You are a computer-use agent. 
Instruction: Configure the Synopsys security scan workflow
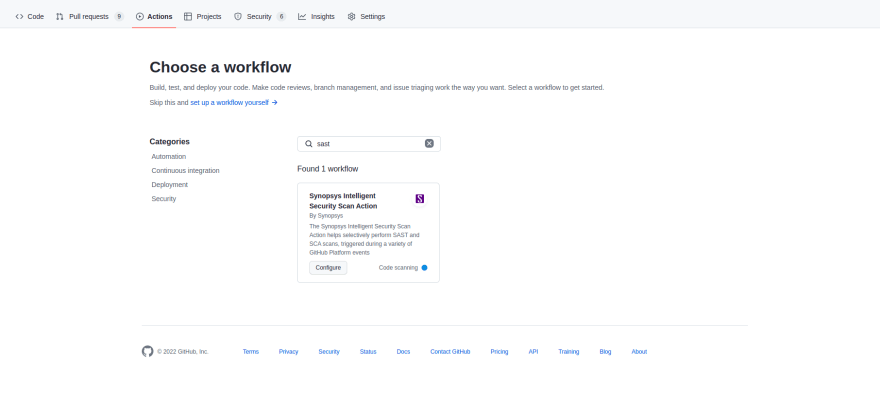(x=328, y=268)
